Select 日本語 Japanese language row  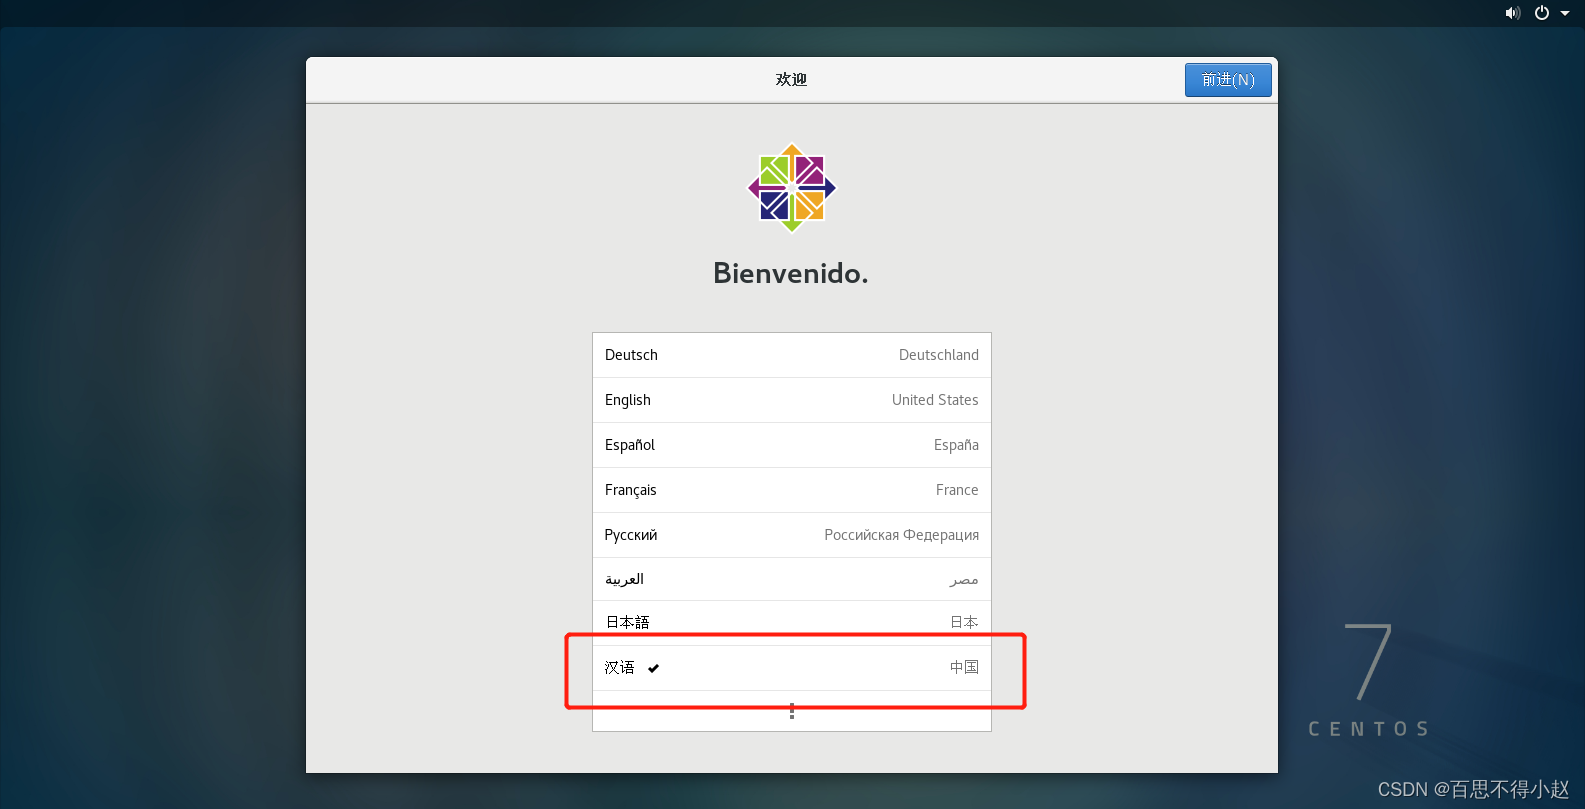(792, 622)
